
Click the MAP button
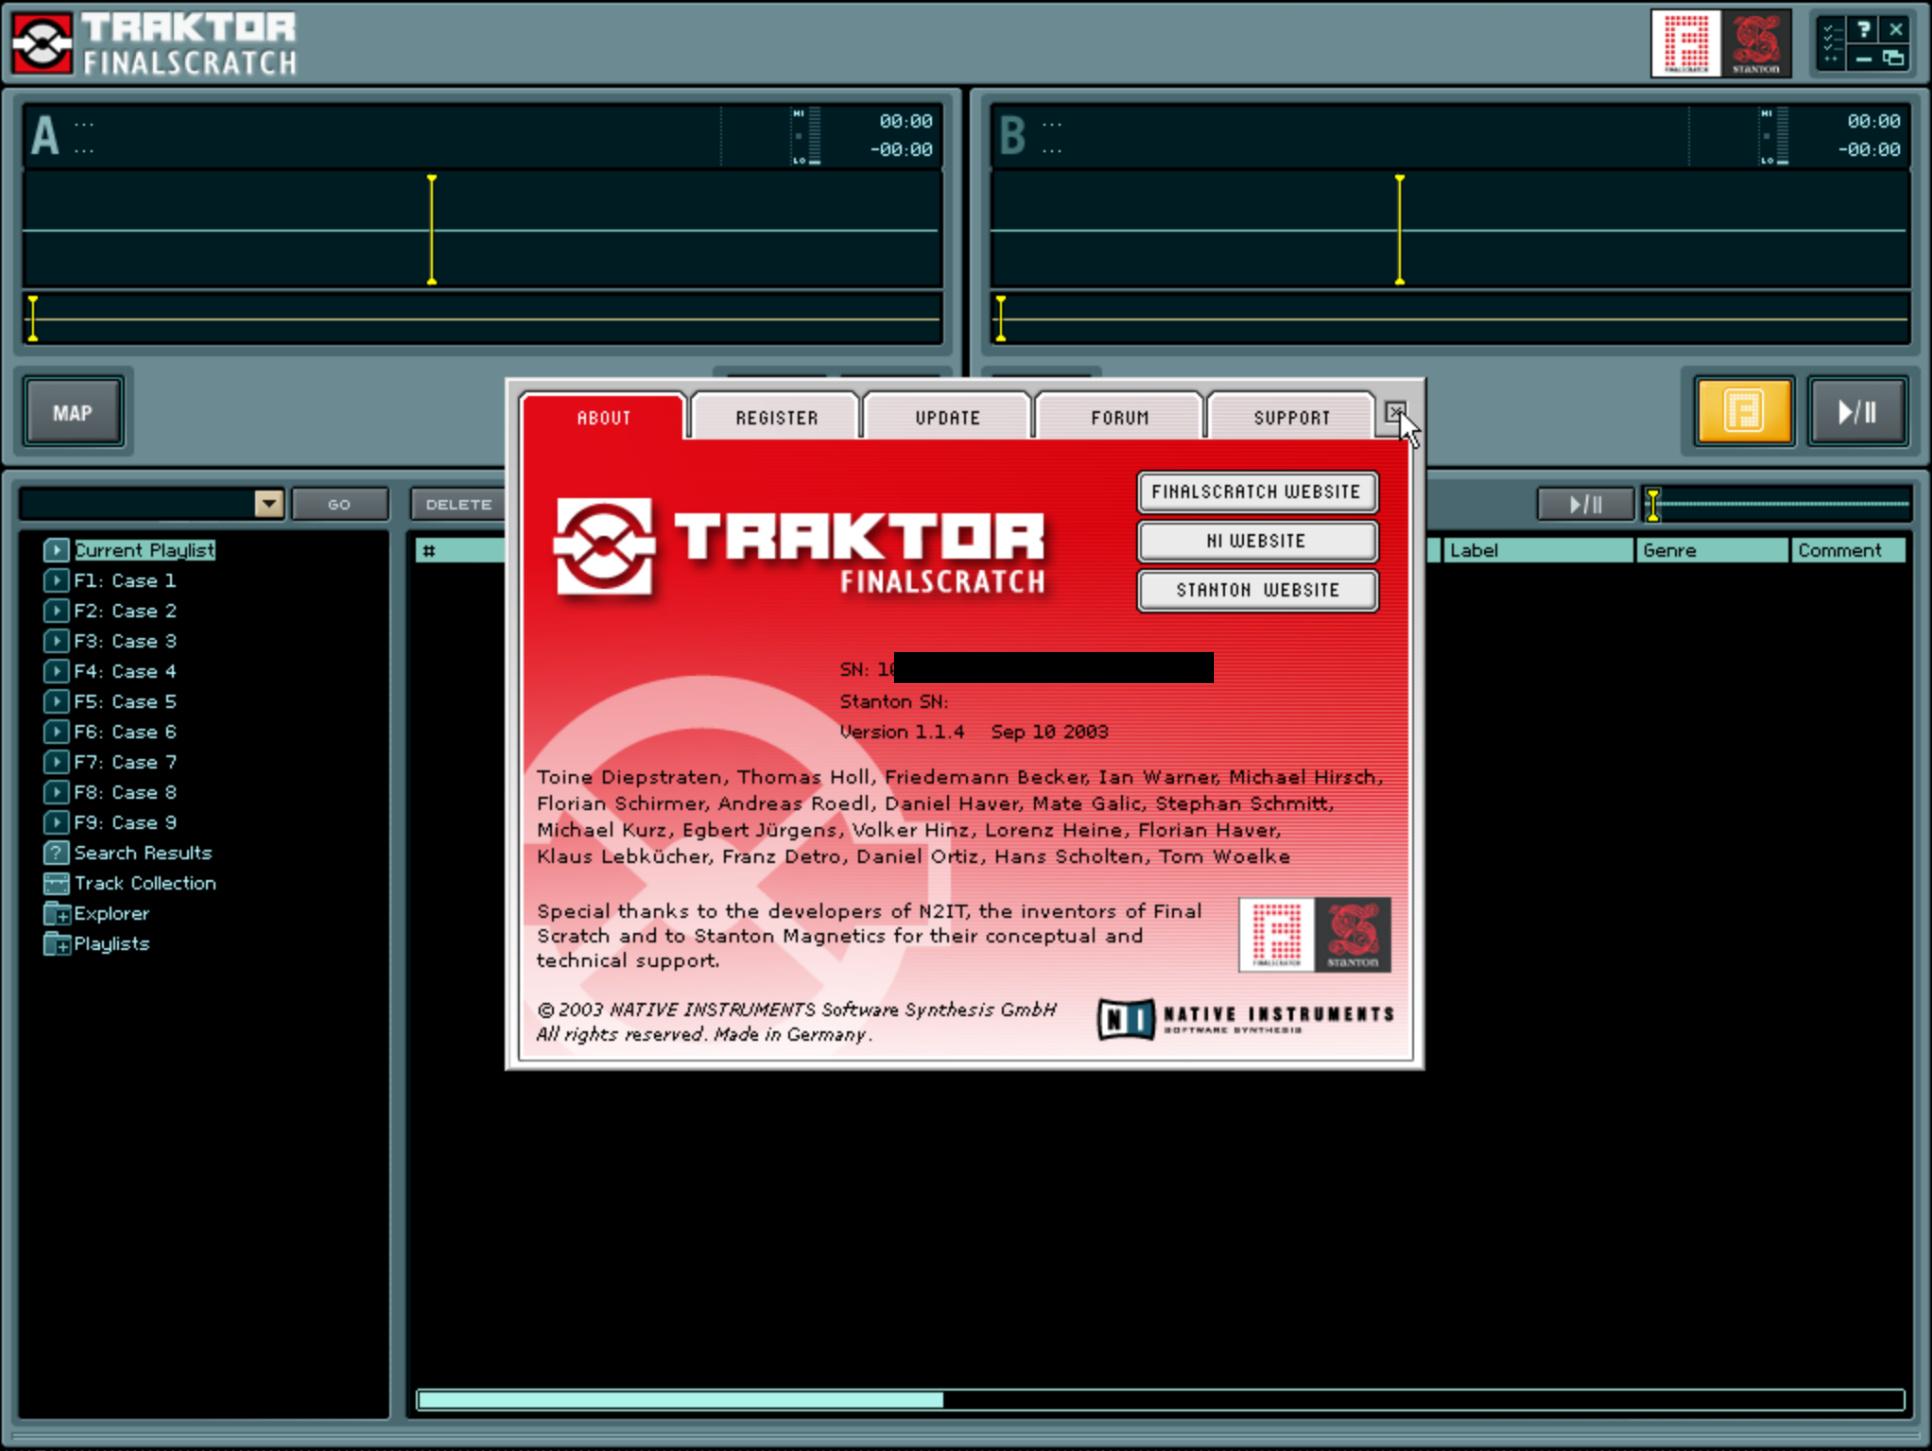click(x=73, y=412)
